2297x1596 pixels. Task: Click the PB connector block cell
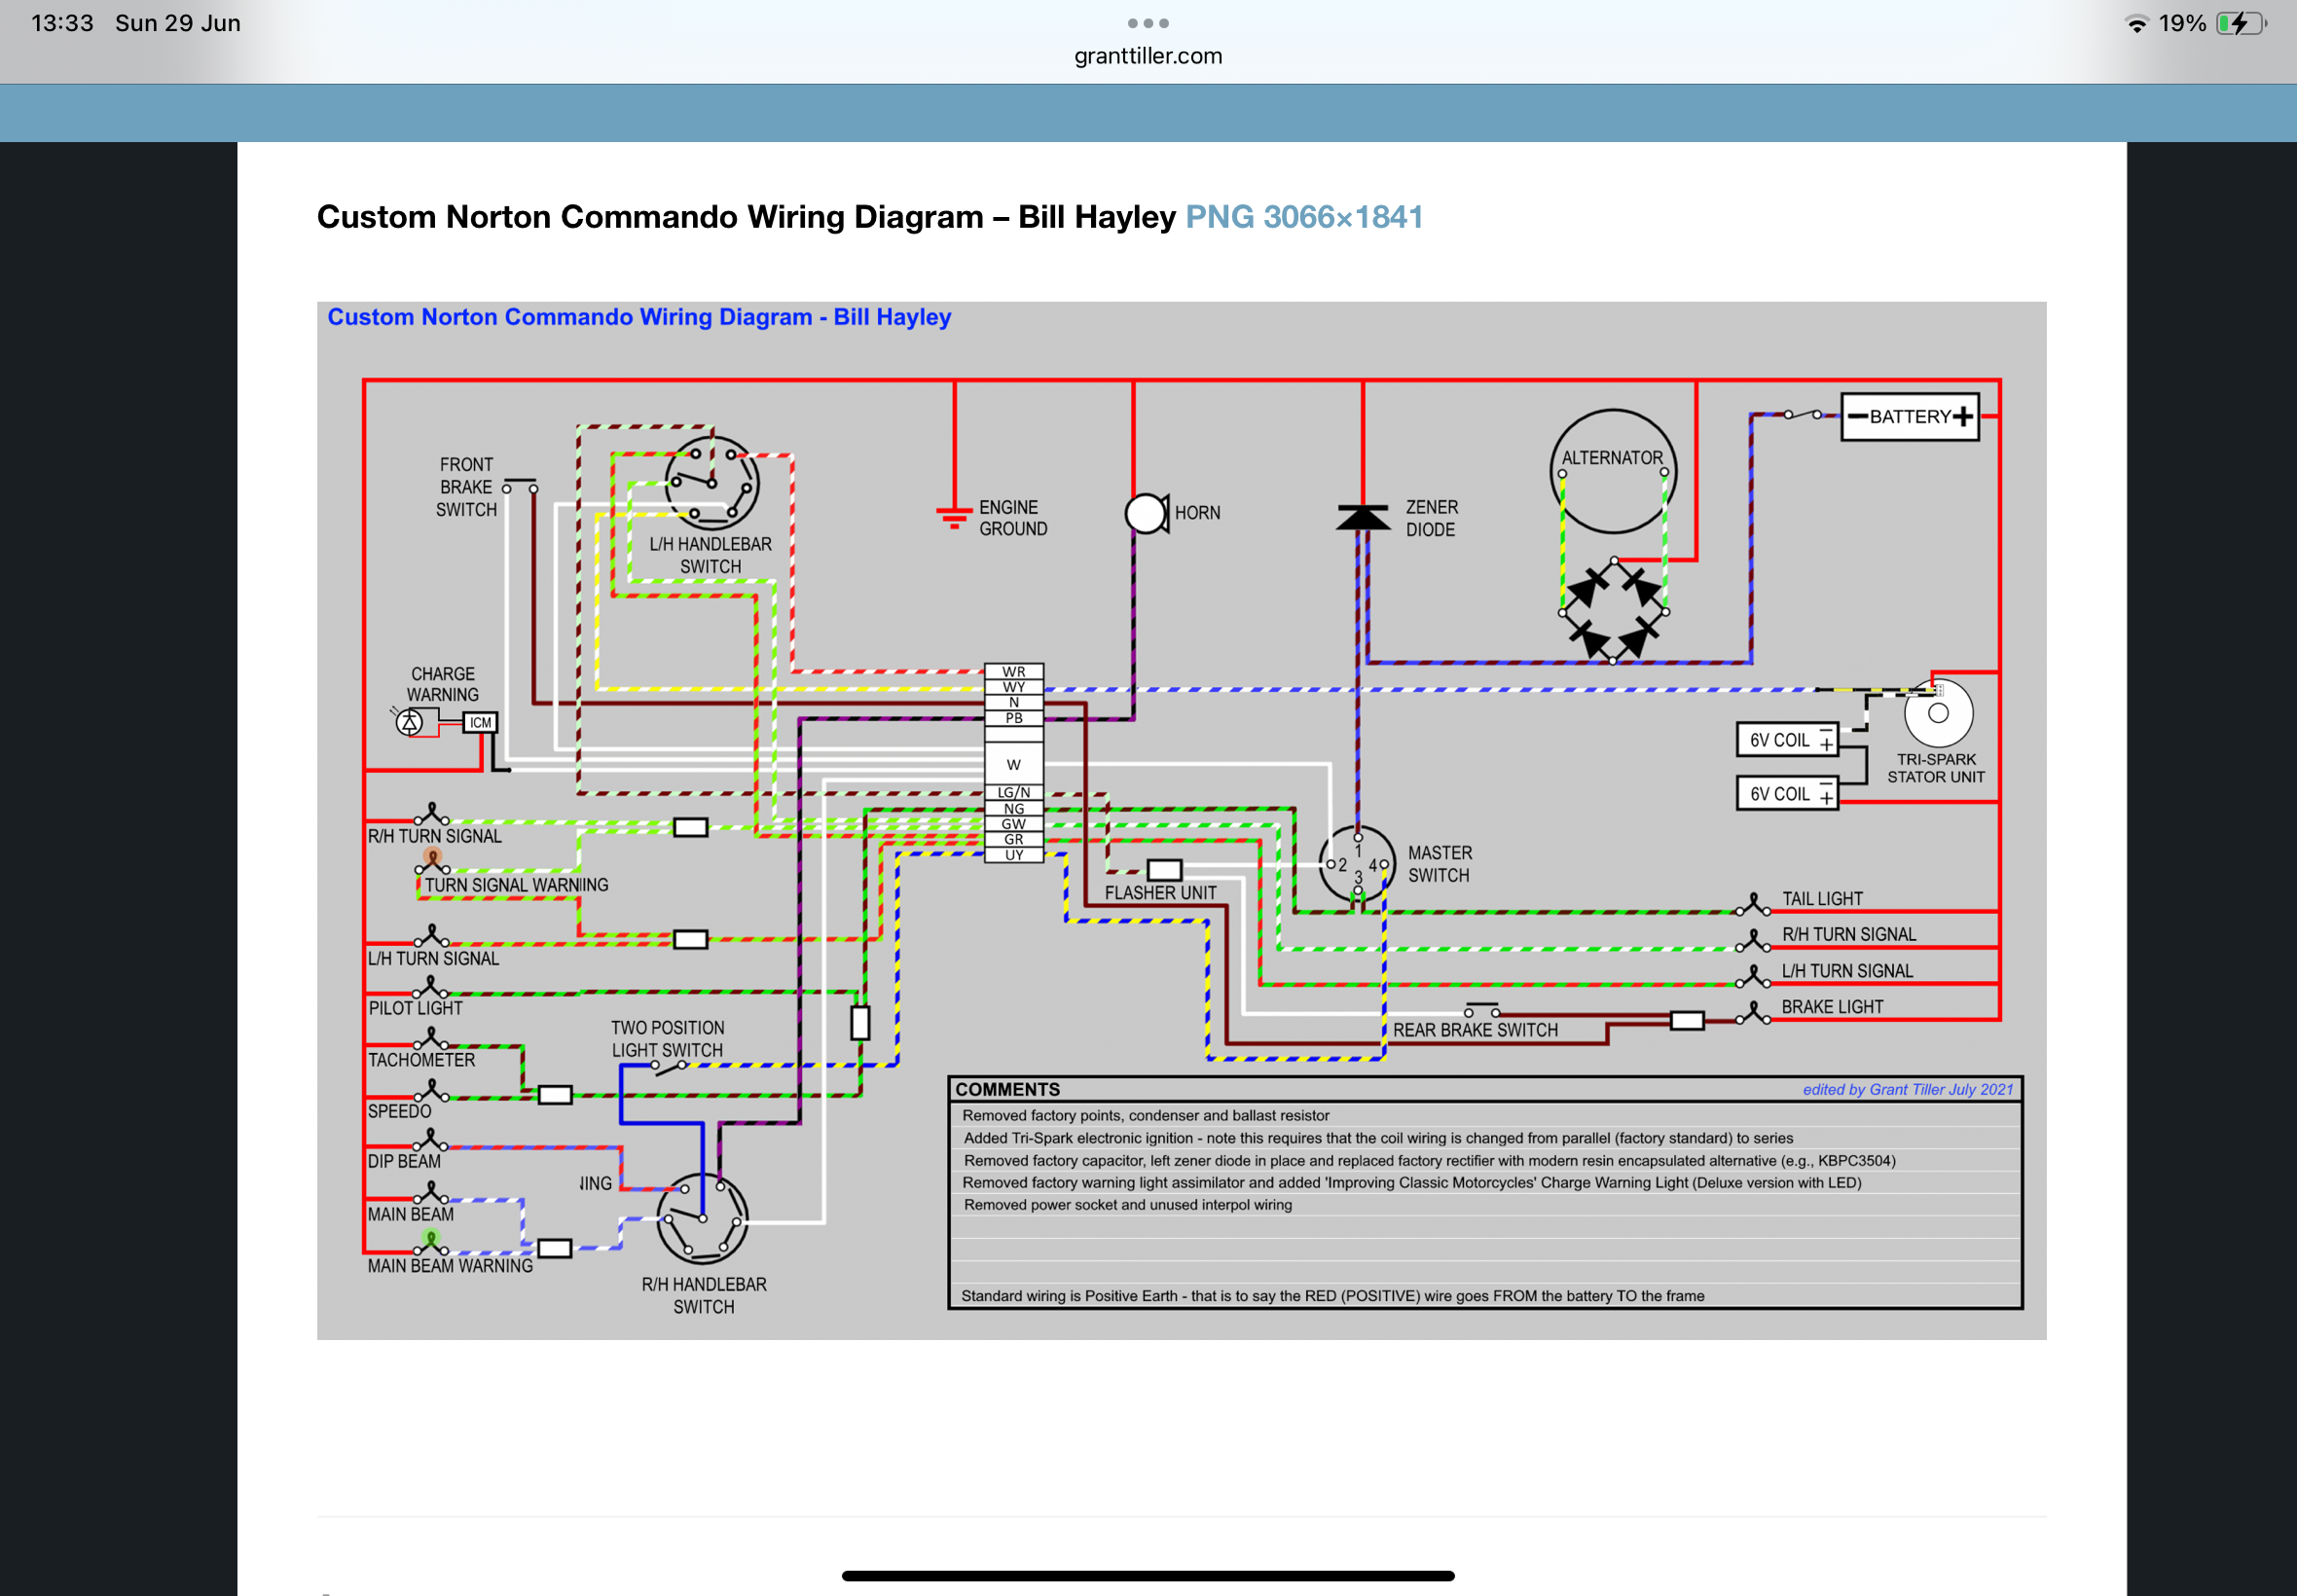(x=1014, y=718)
